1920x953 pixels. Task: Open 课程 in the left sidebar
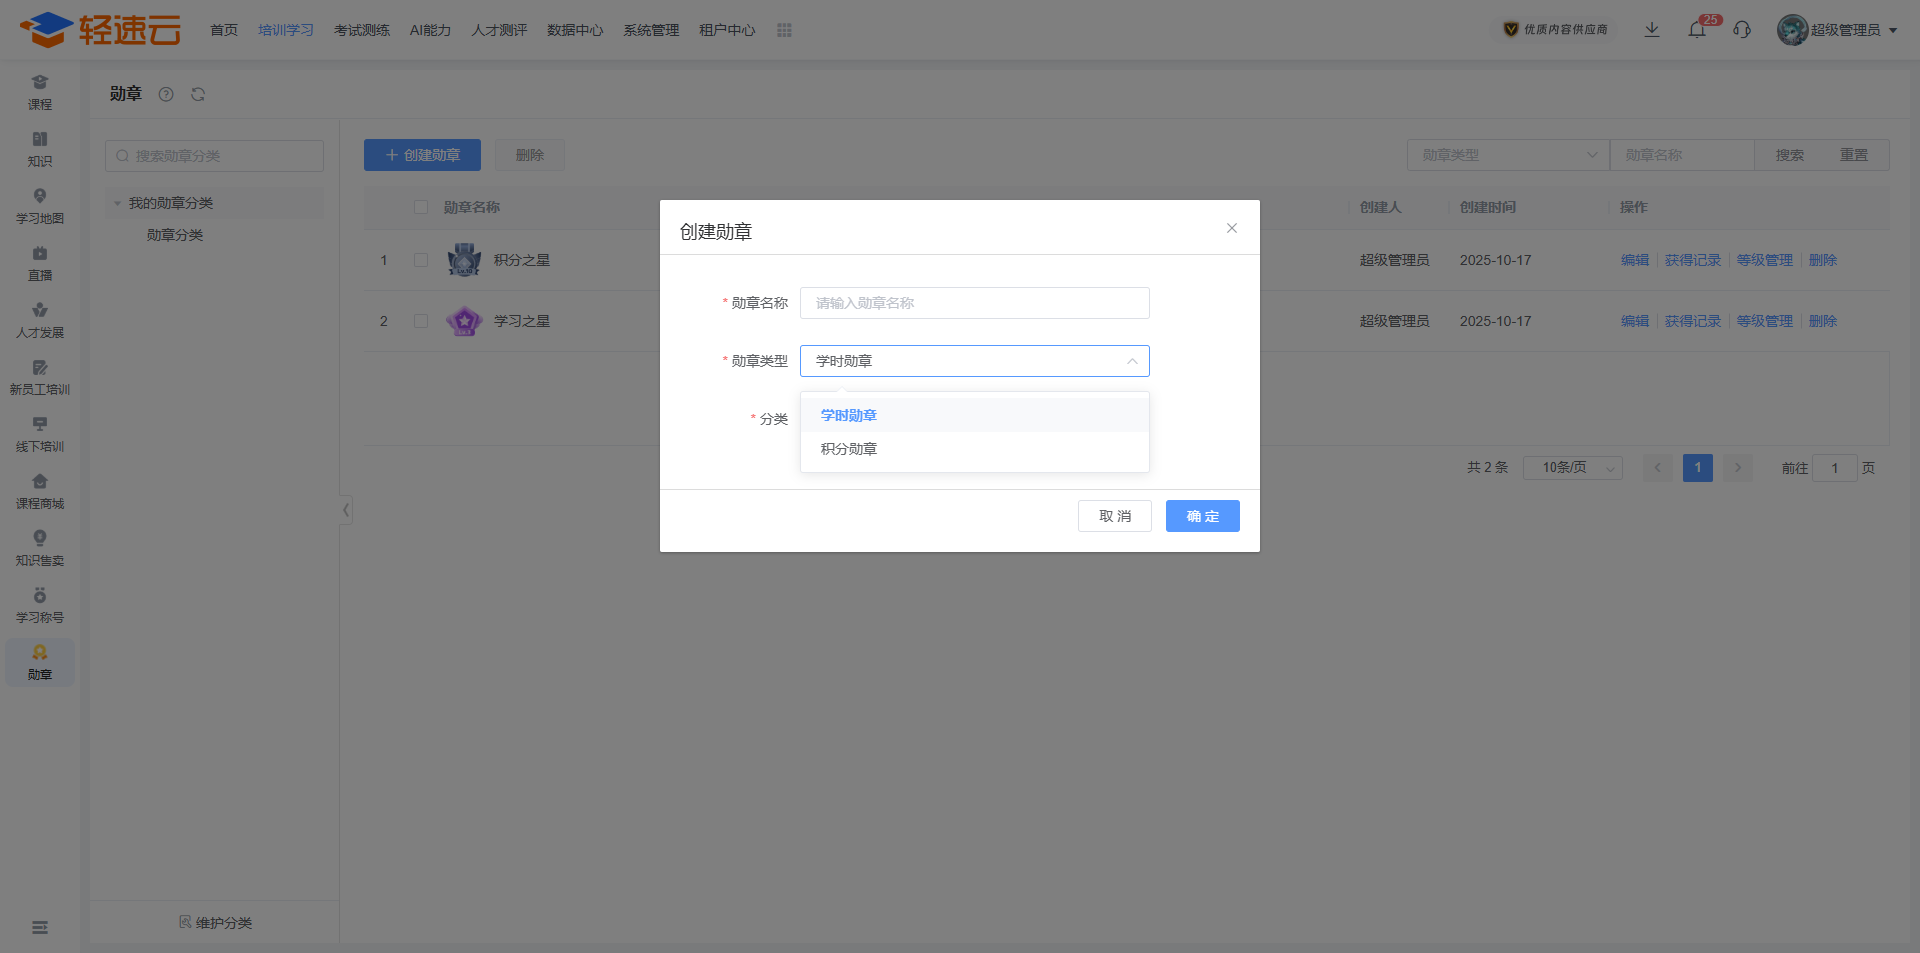[40, 92]
